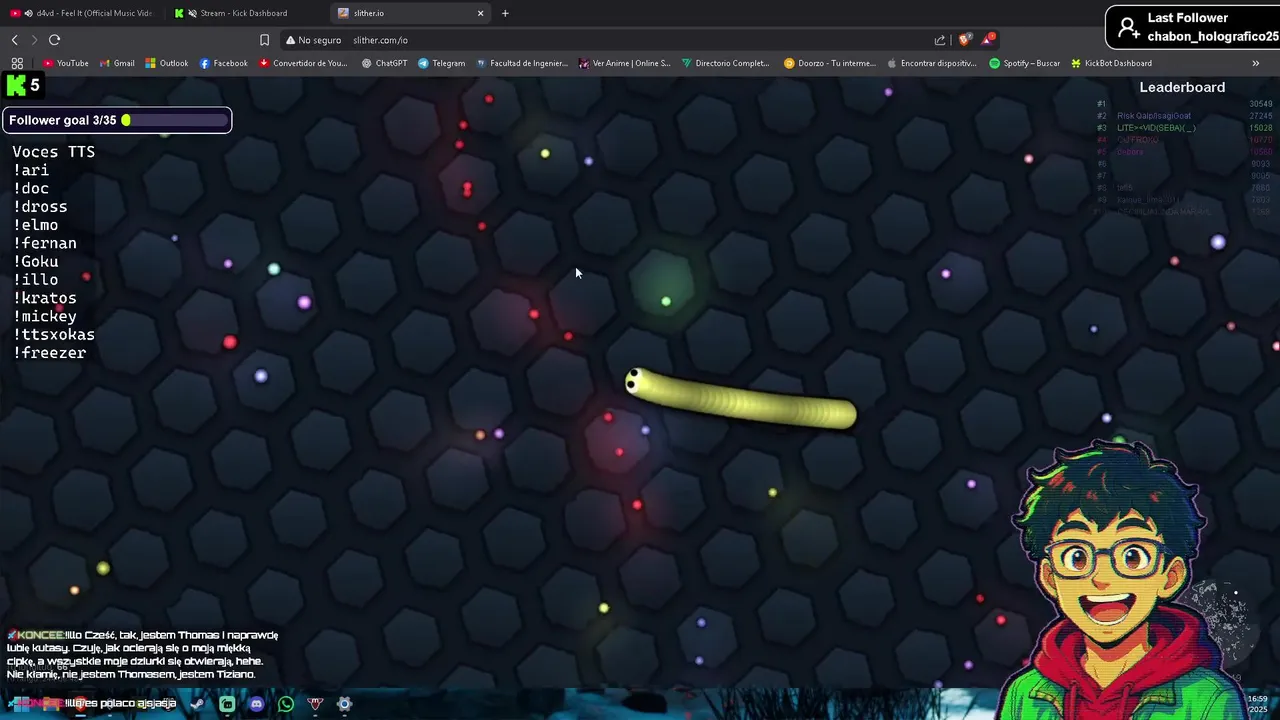Viewport: 1280px width, 720px height.
Task: Open the Doorzo - Tu interme... bookmark
Action: point(830,63)
